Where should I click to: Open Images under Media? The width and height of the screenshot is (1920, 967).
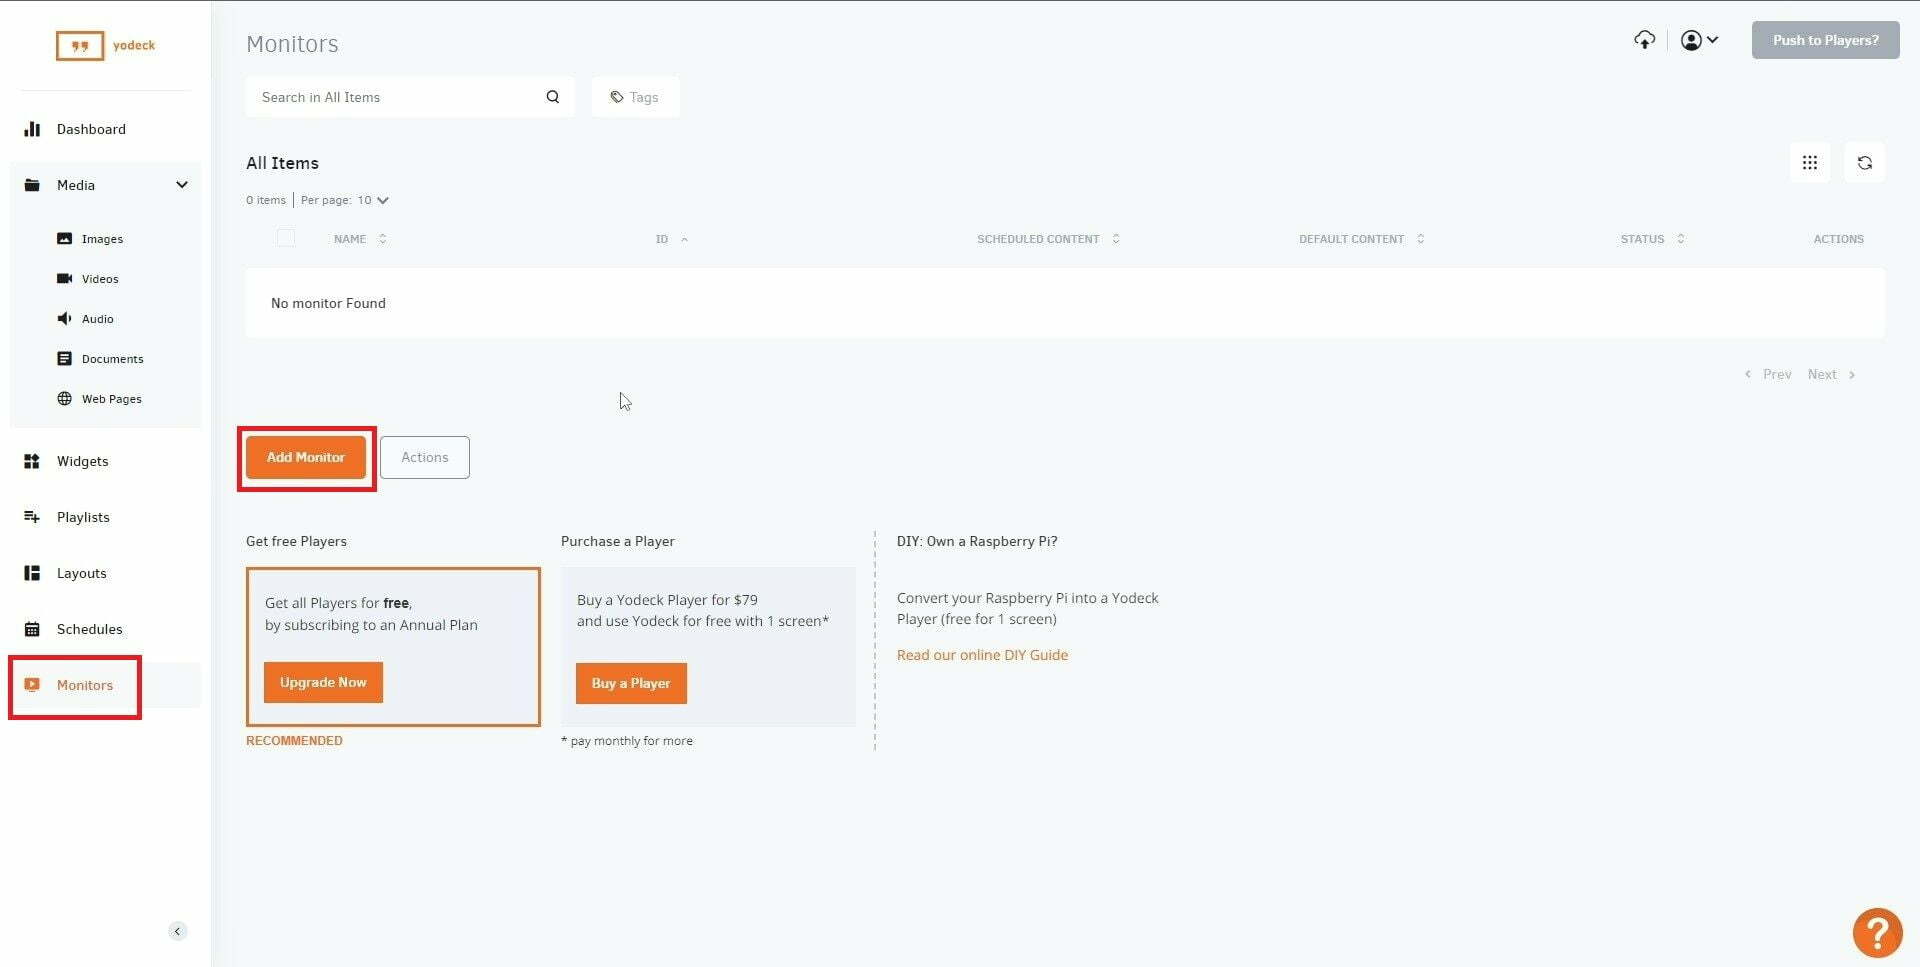[x=102, y=239]
